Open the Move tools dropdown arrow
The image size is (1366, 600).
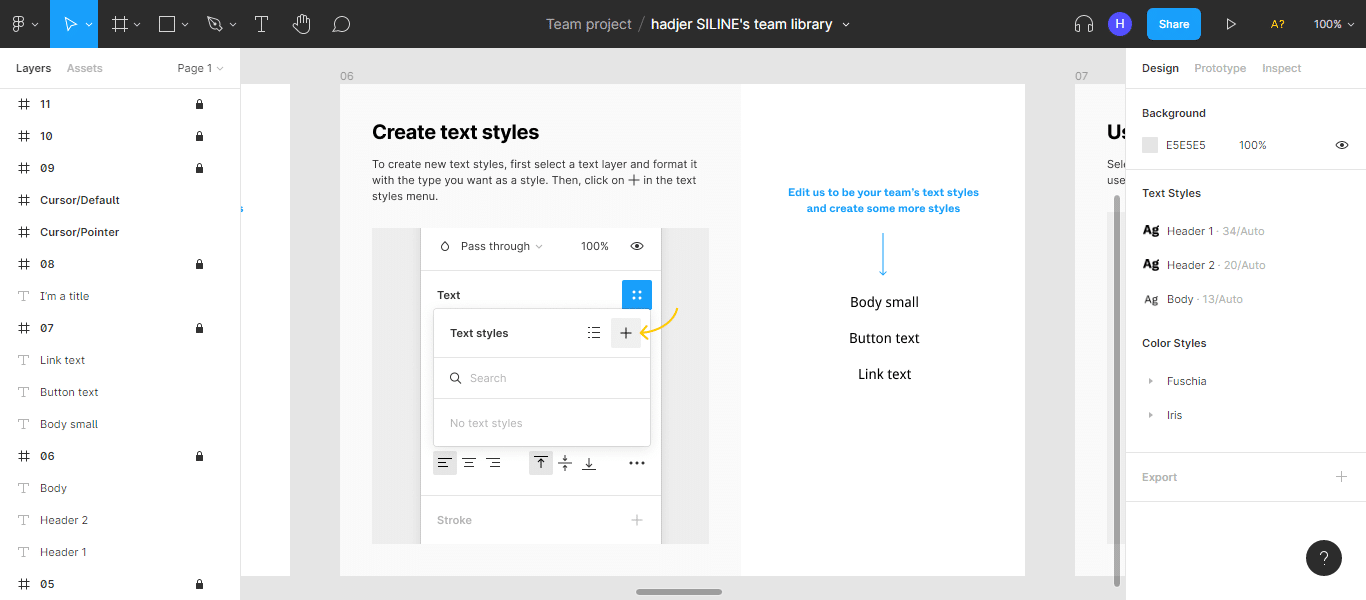coord(89,24)
